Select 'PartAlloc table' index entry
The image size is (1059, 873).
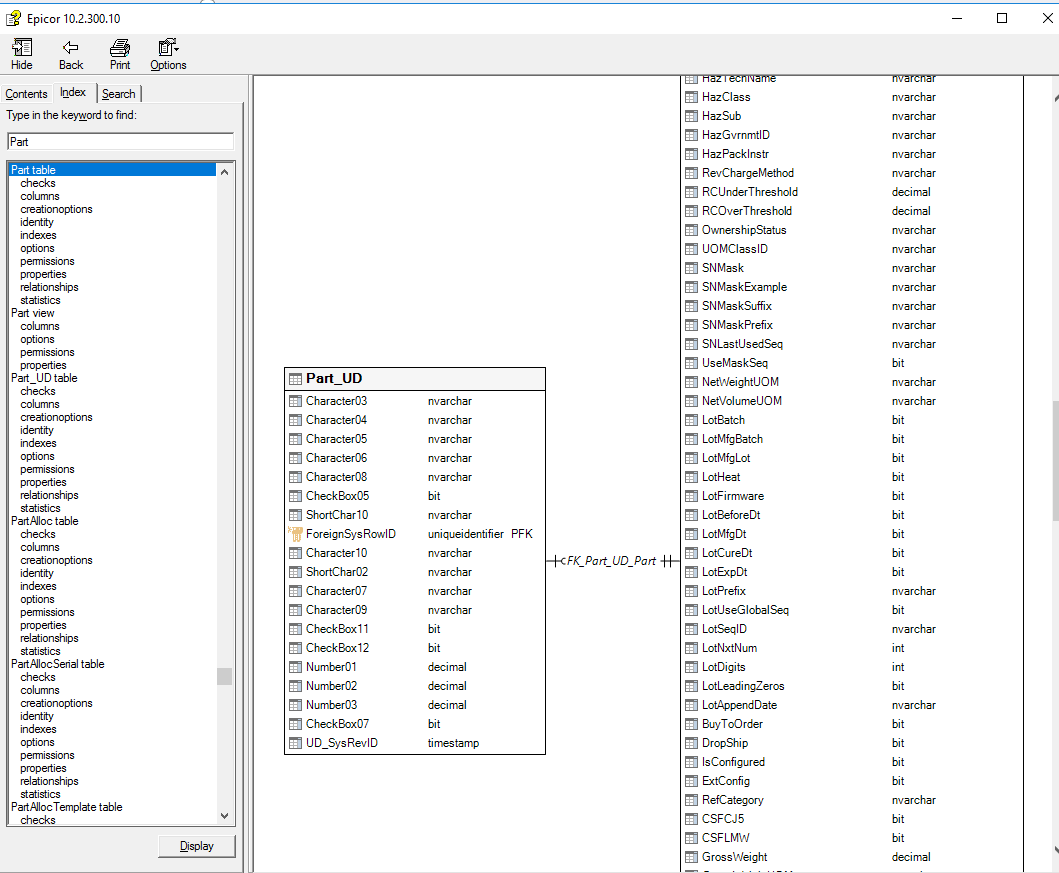coord(45,521)
